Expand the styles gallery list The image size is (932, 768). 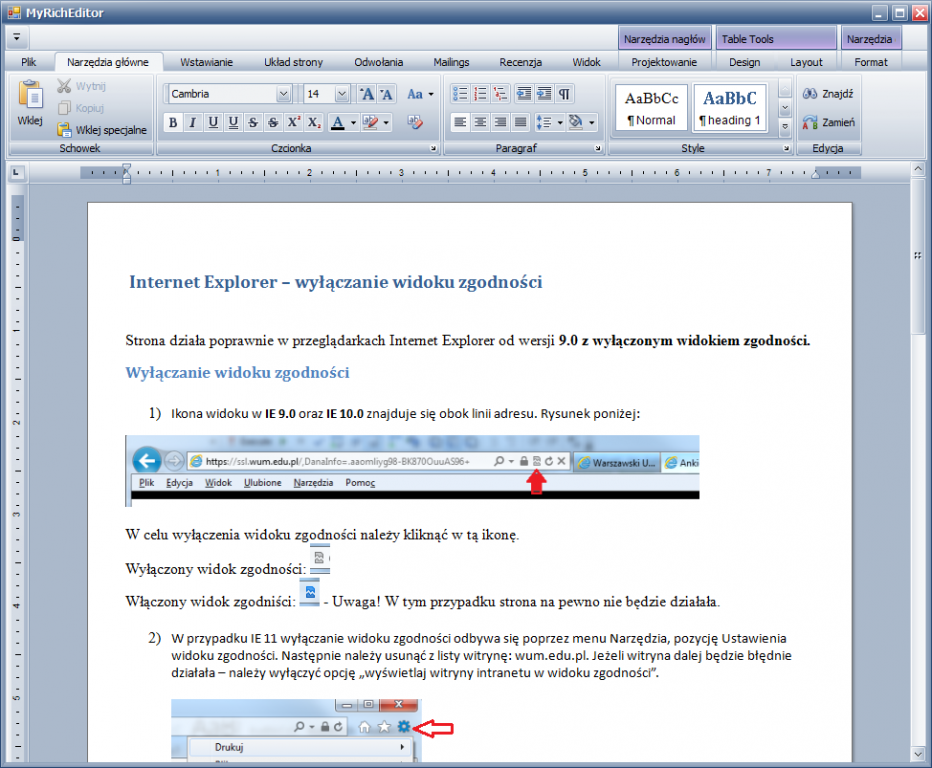coord(785,126)
